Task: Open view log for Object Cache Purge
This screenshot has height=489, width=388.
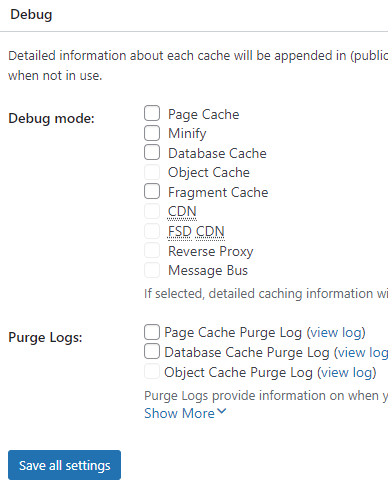Action: pos(347,372)
